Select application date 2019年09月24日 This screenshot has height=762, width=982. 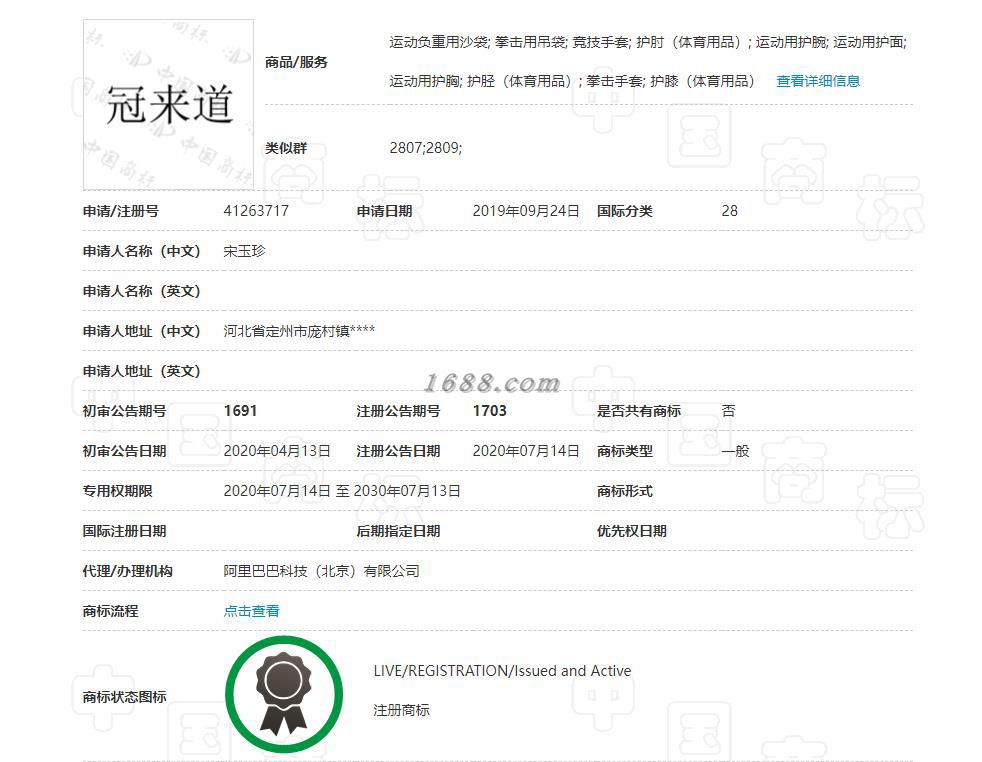(x=526, y=210)
